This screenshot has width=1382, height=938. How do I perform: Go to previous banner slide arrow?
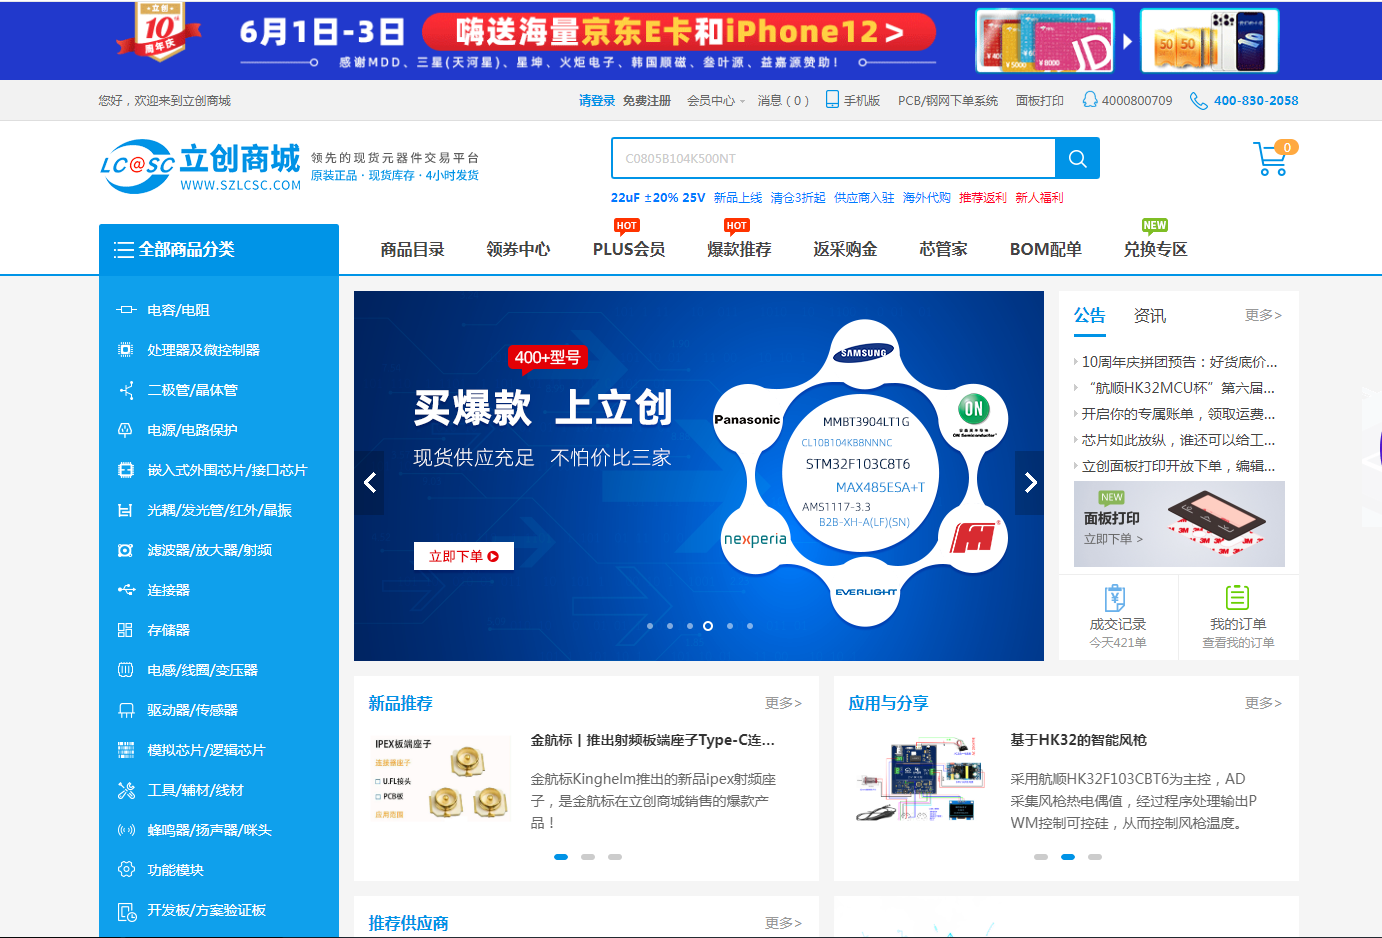point(369,483)
